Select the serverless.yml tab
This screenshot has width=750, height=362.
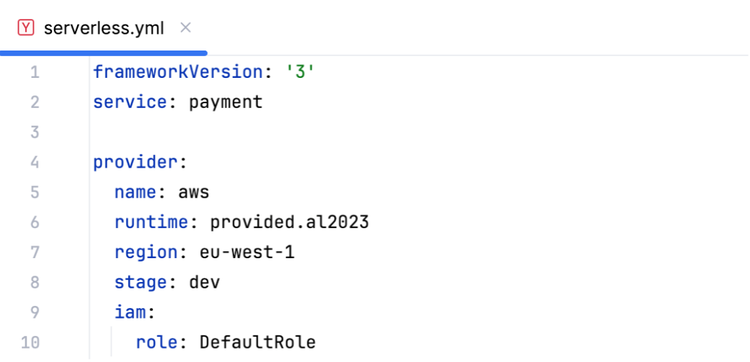point(104,28)
